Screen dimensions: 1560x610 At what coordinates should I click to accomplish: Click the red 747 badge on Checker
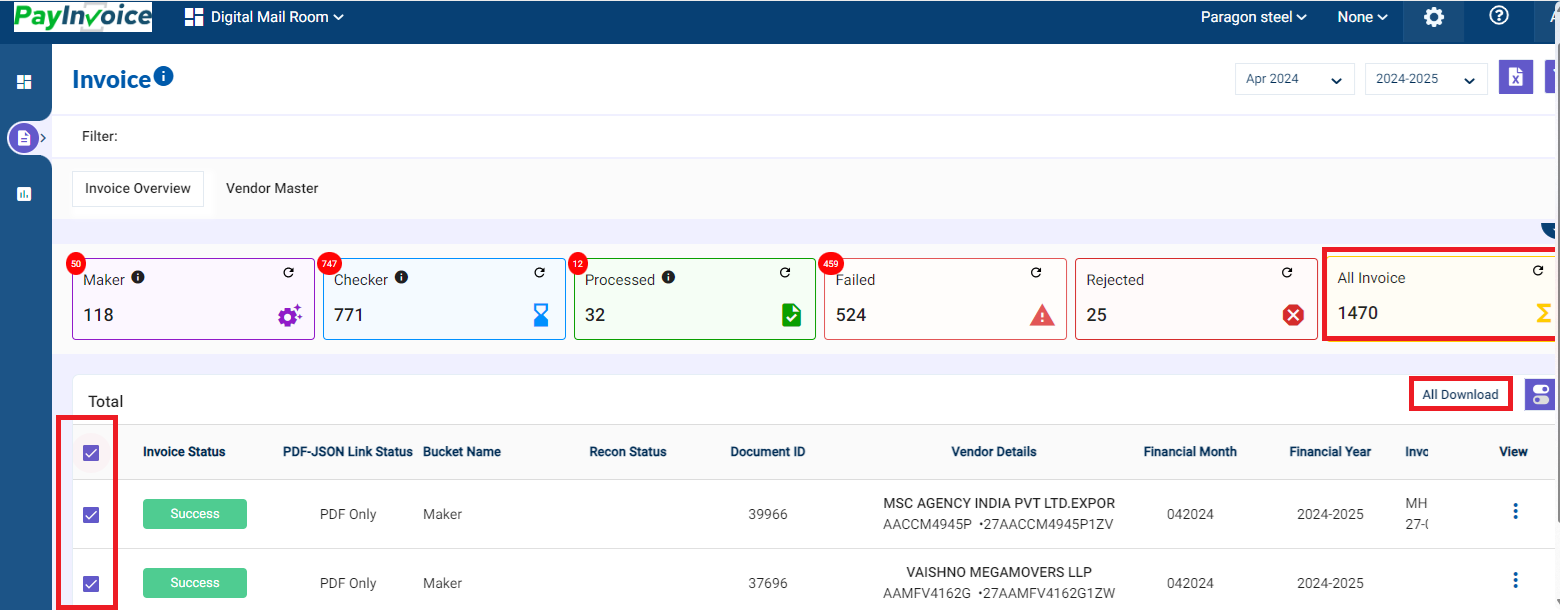pyautogui.click(x=329, y=264)
